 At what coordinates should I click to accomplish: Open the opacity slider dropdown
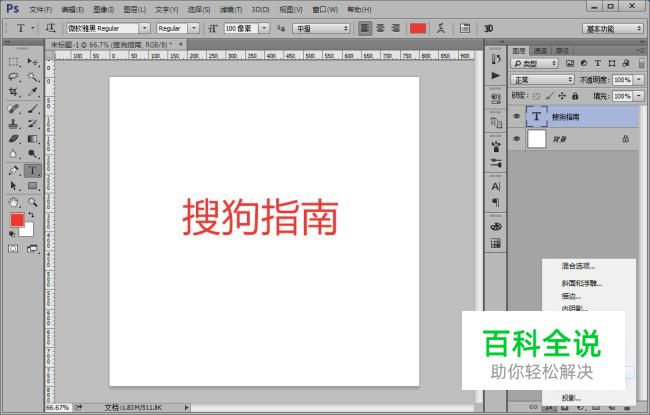639,79
